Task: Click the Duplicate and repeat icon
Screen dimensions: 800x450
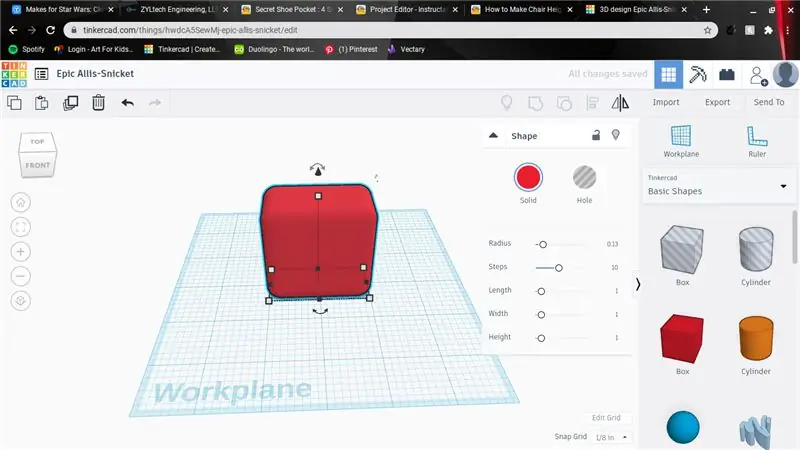Action: coord(70,103)
